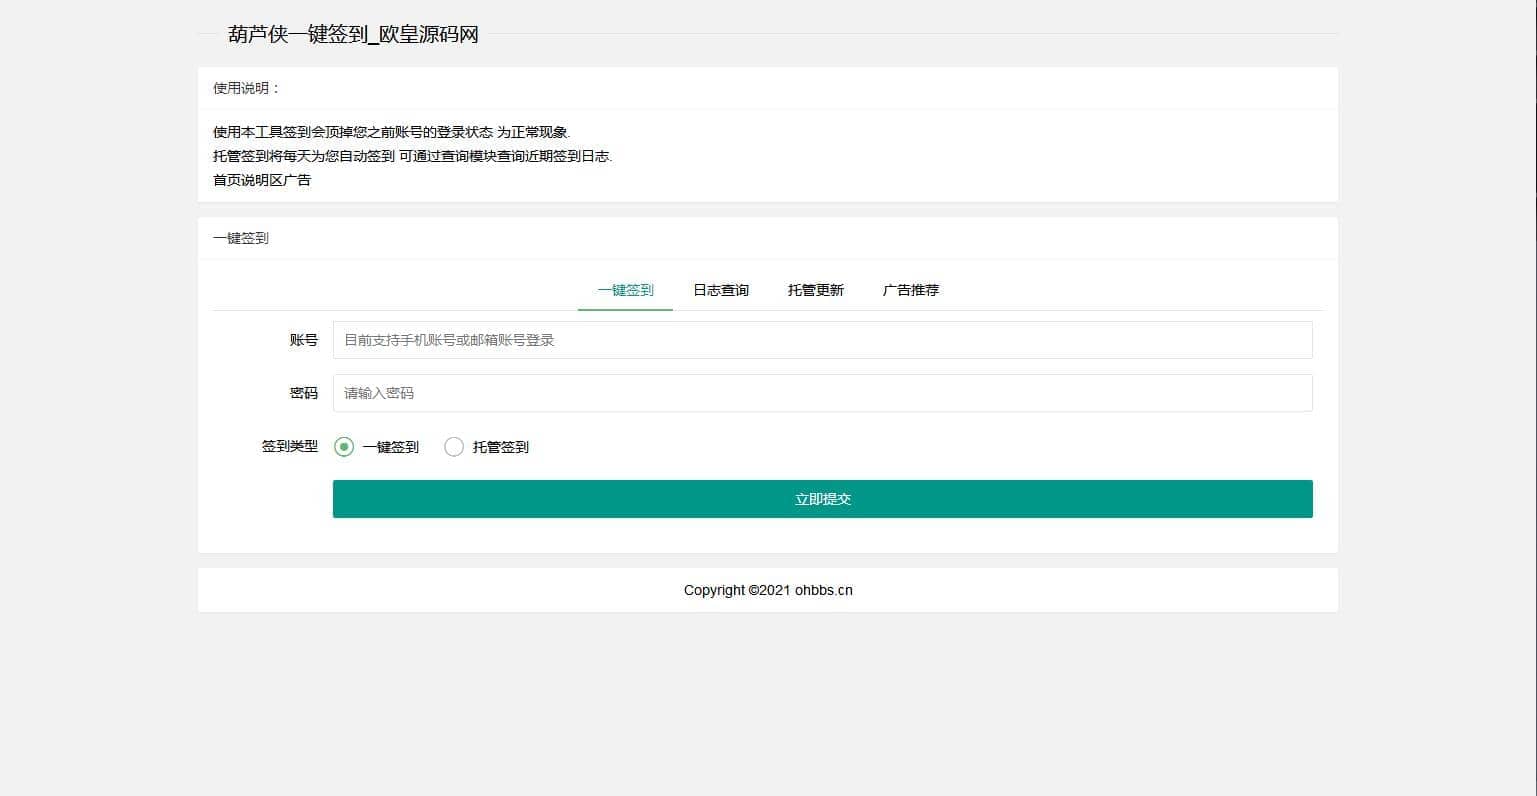Click into the 密码 password field
The image size is (1537, 796).
tap(822, 393)
